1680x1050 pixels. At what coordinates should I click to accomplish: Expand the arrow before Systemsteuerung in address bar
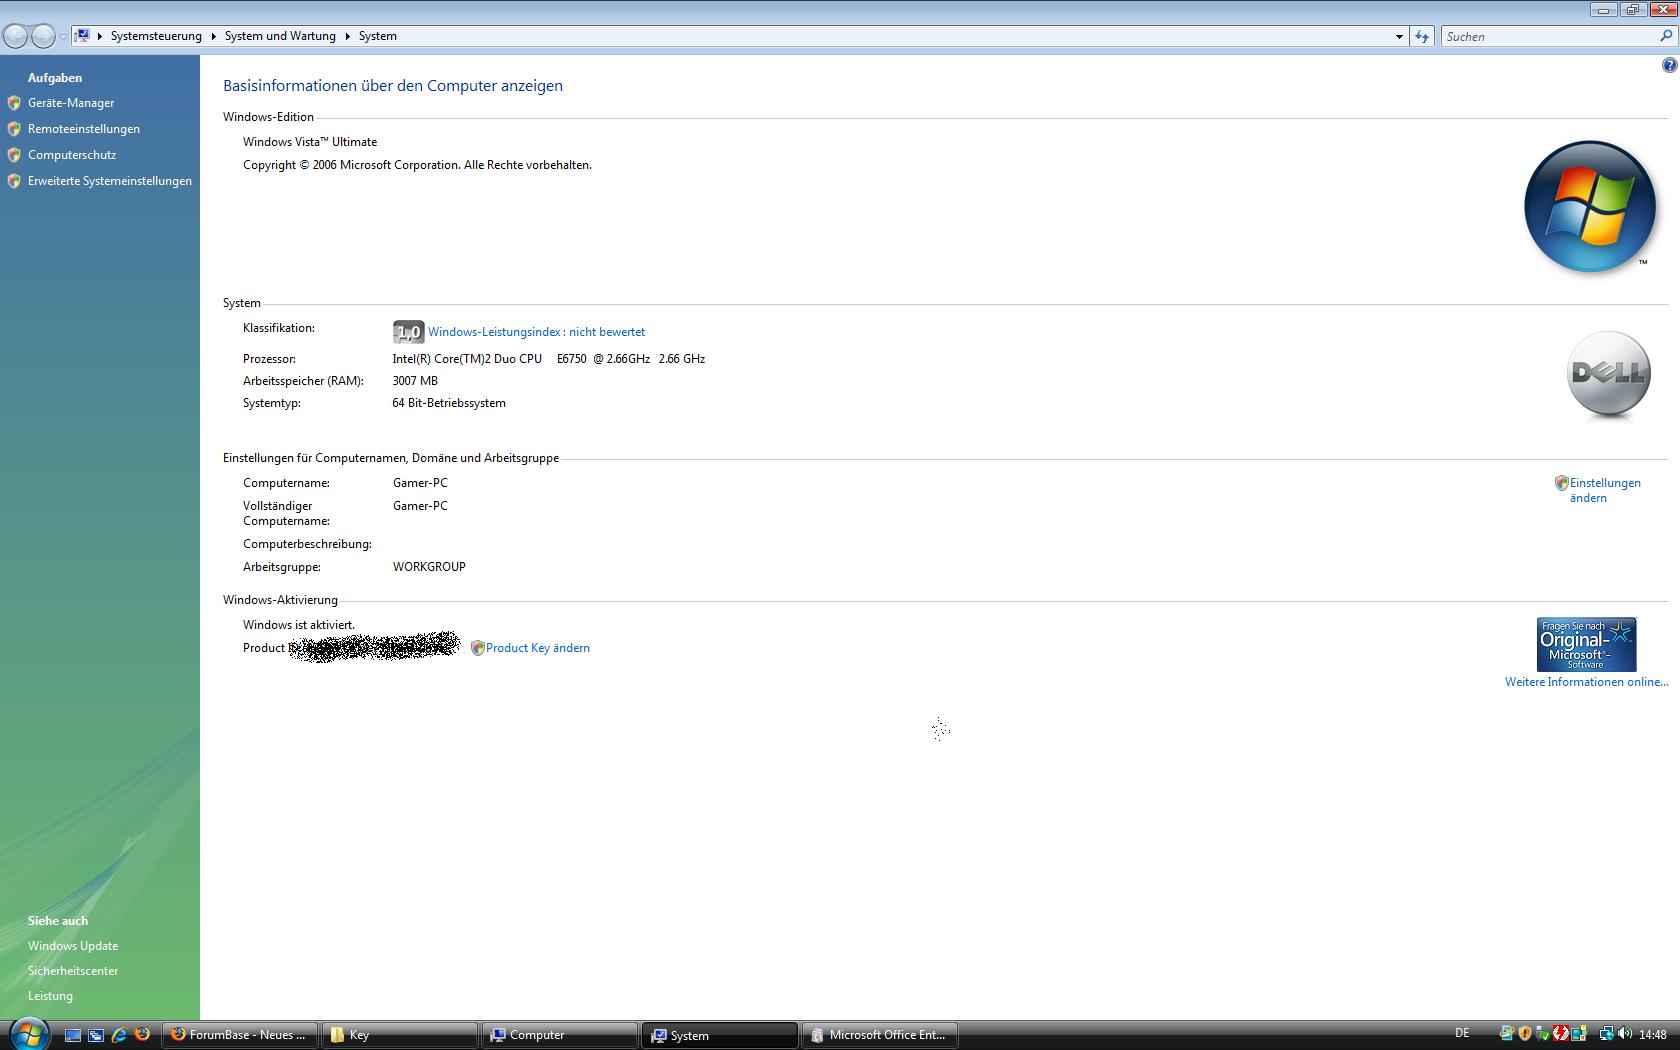[x=99, y=36]
